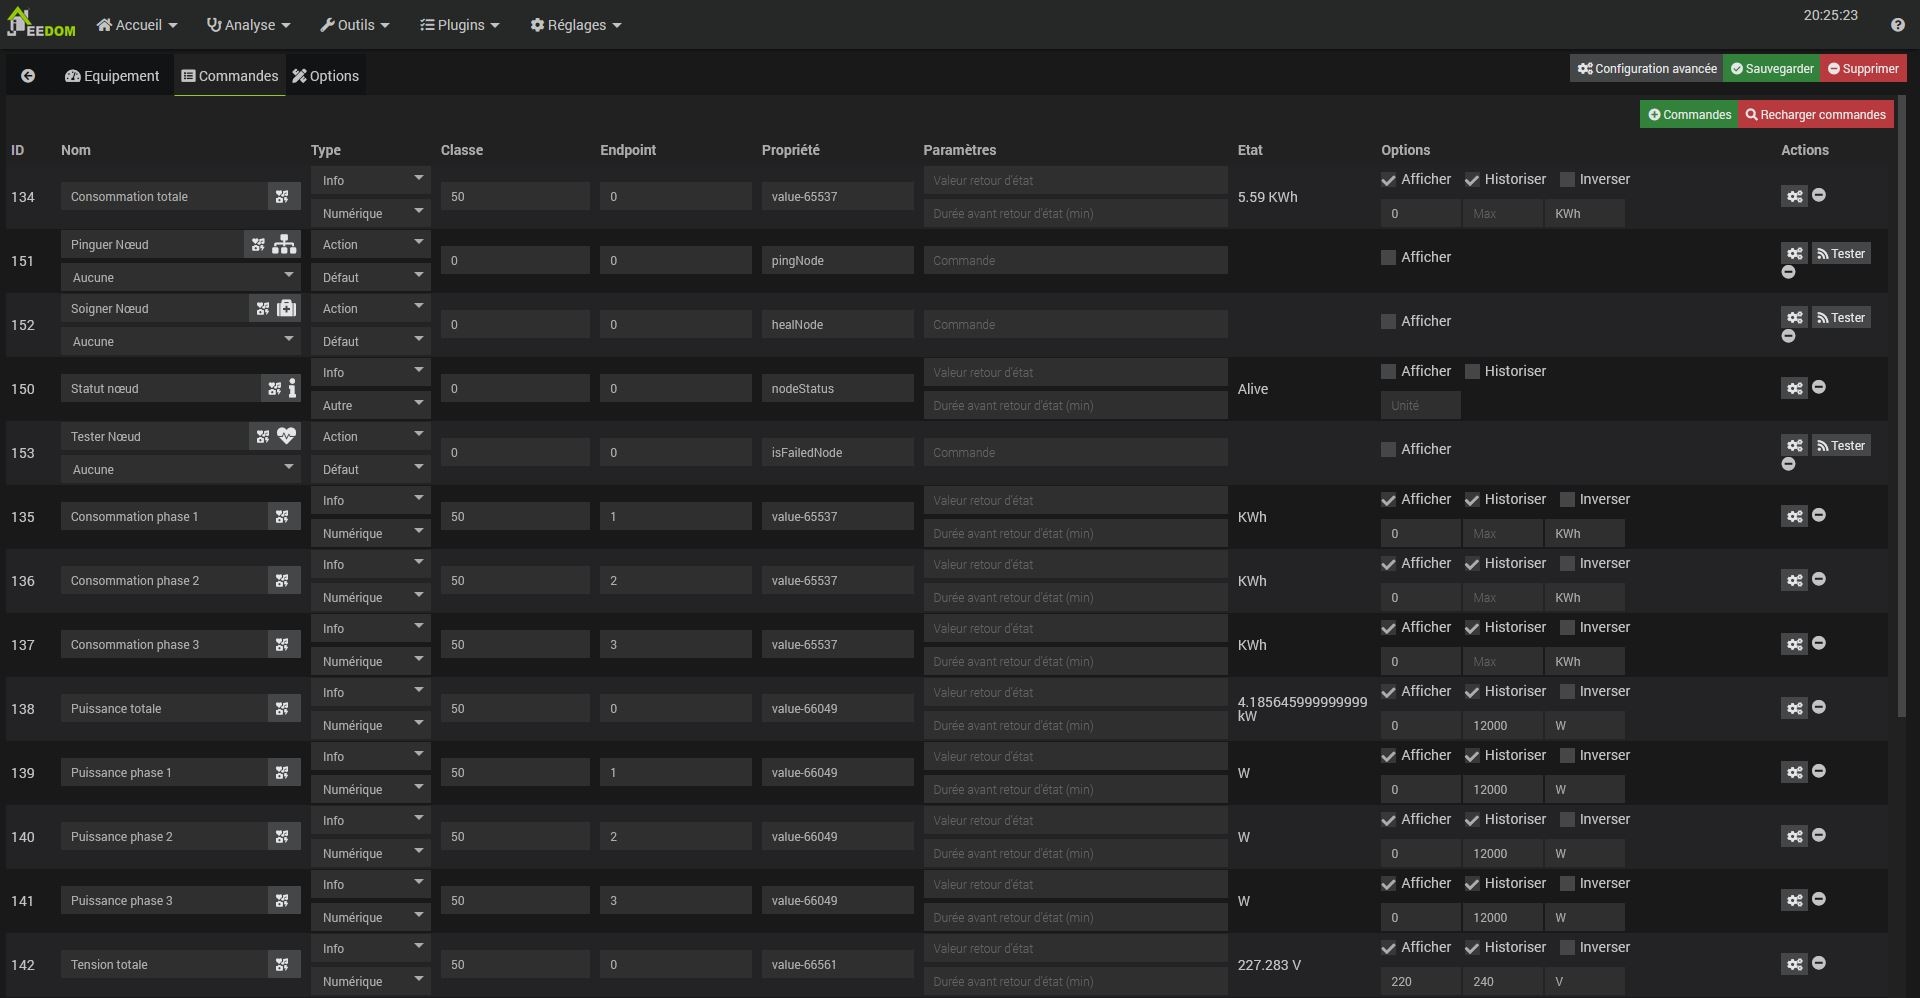
Task: Remove Puissance phase 1 via minus icon
Action: (1819, 771)
